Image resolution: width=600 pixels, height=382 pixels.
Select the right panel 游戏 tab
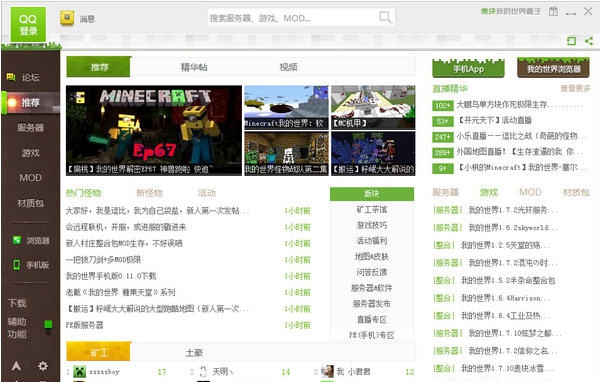[x=489, y=192]
